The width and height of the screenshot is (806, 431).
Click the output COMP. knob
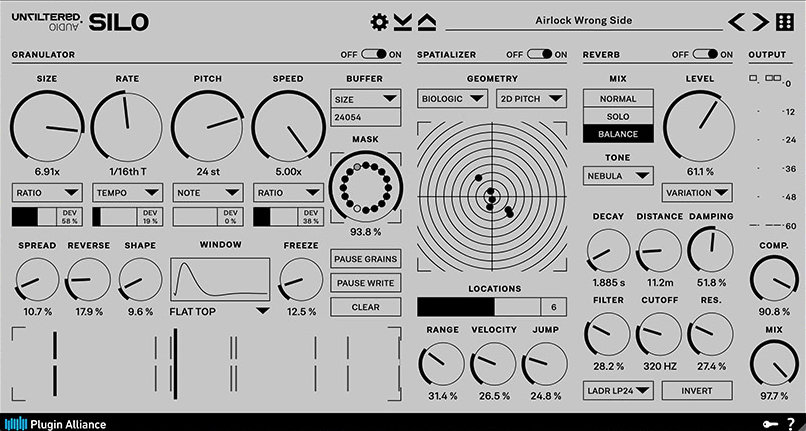coord(774,280)
